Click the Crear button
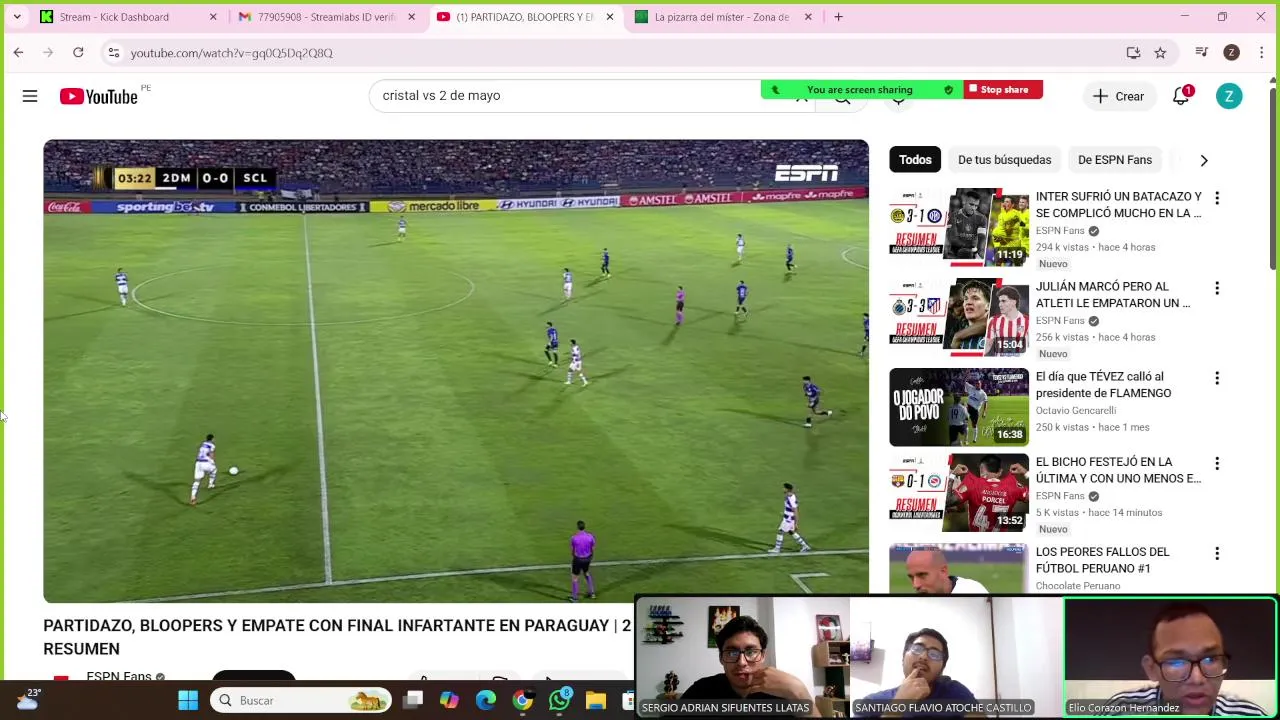 (1118, 96)
